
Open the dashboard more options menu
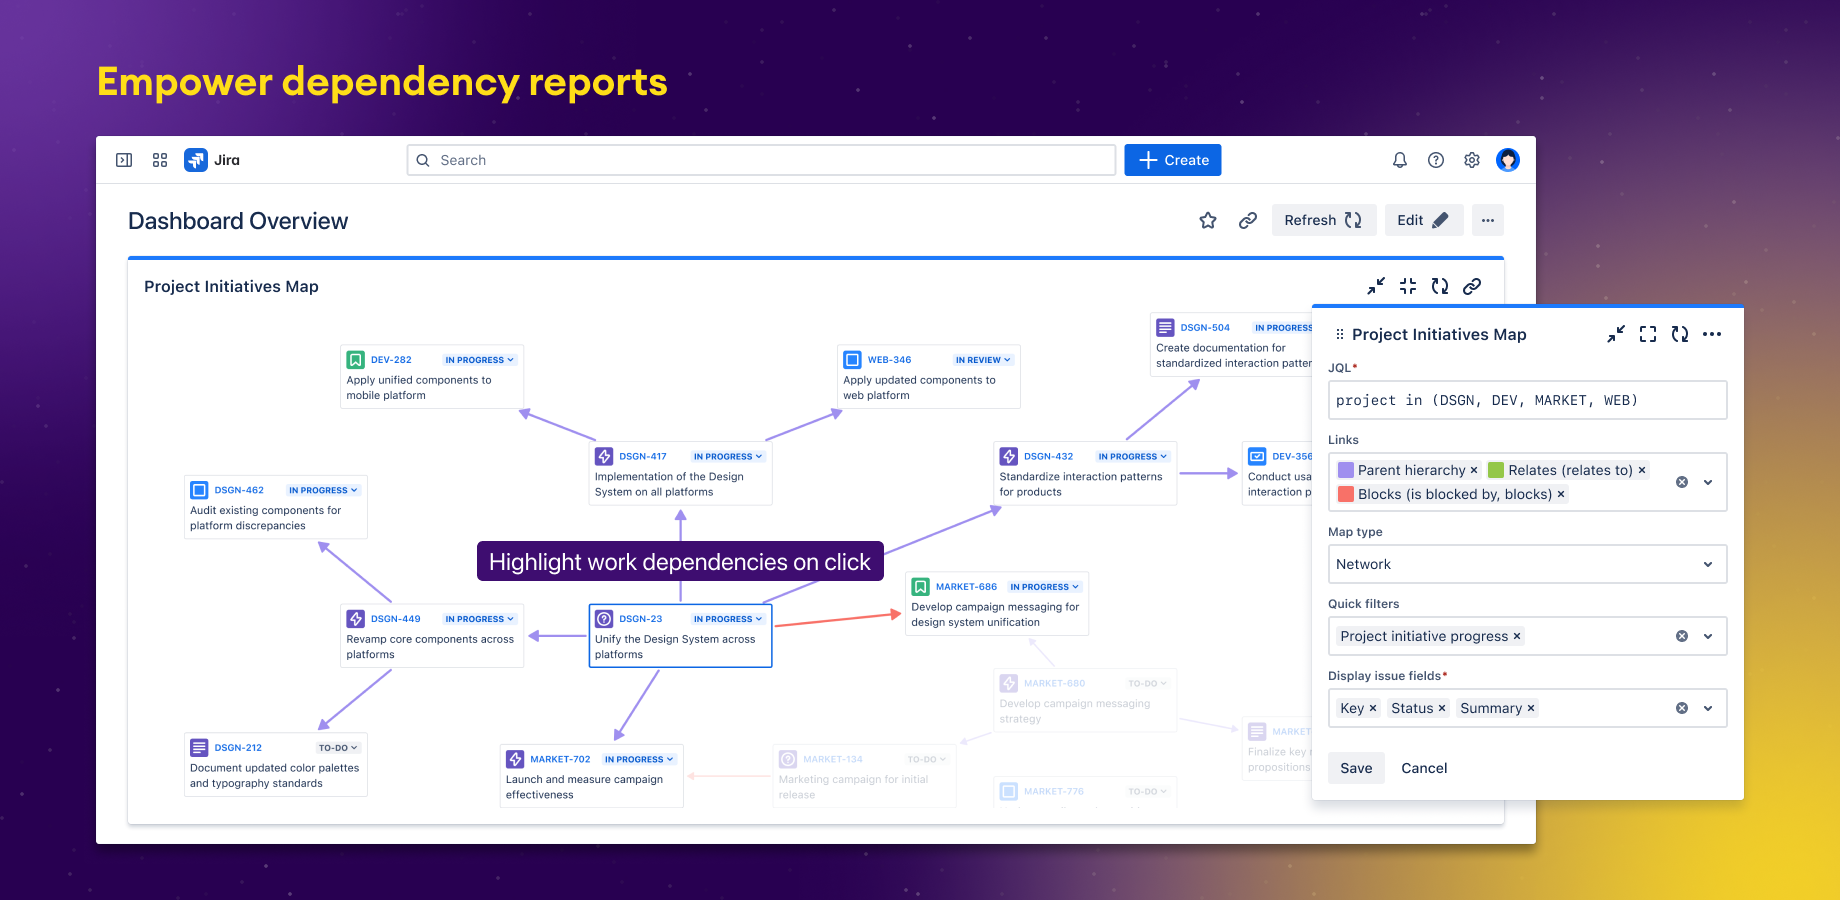click(x=1488, y=220)
